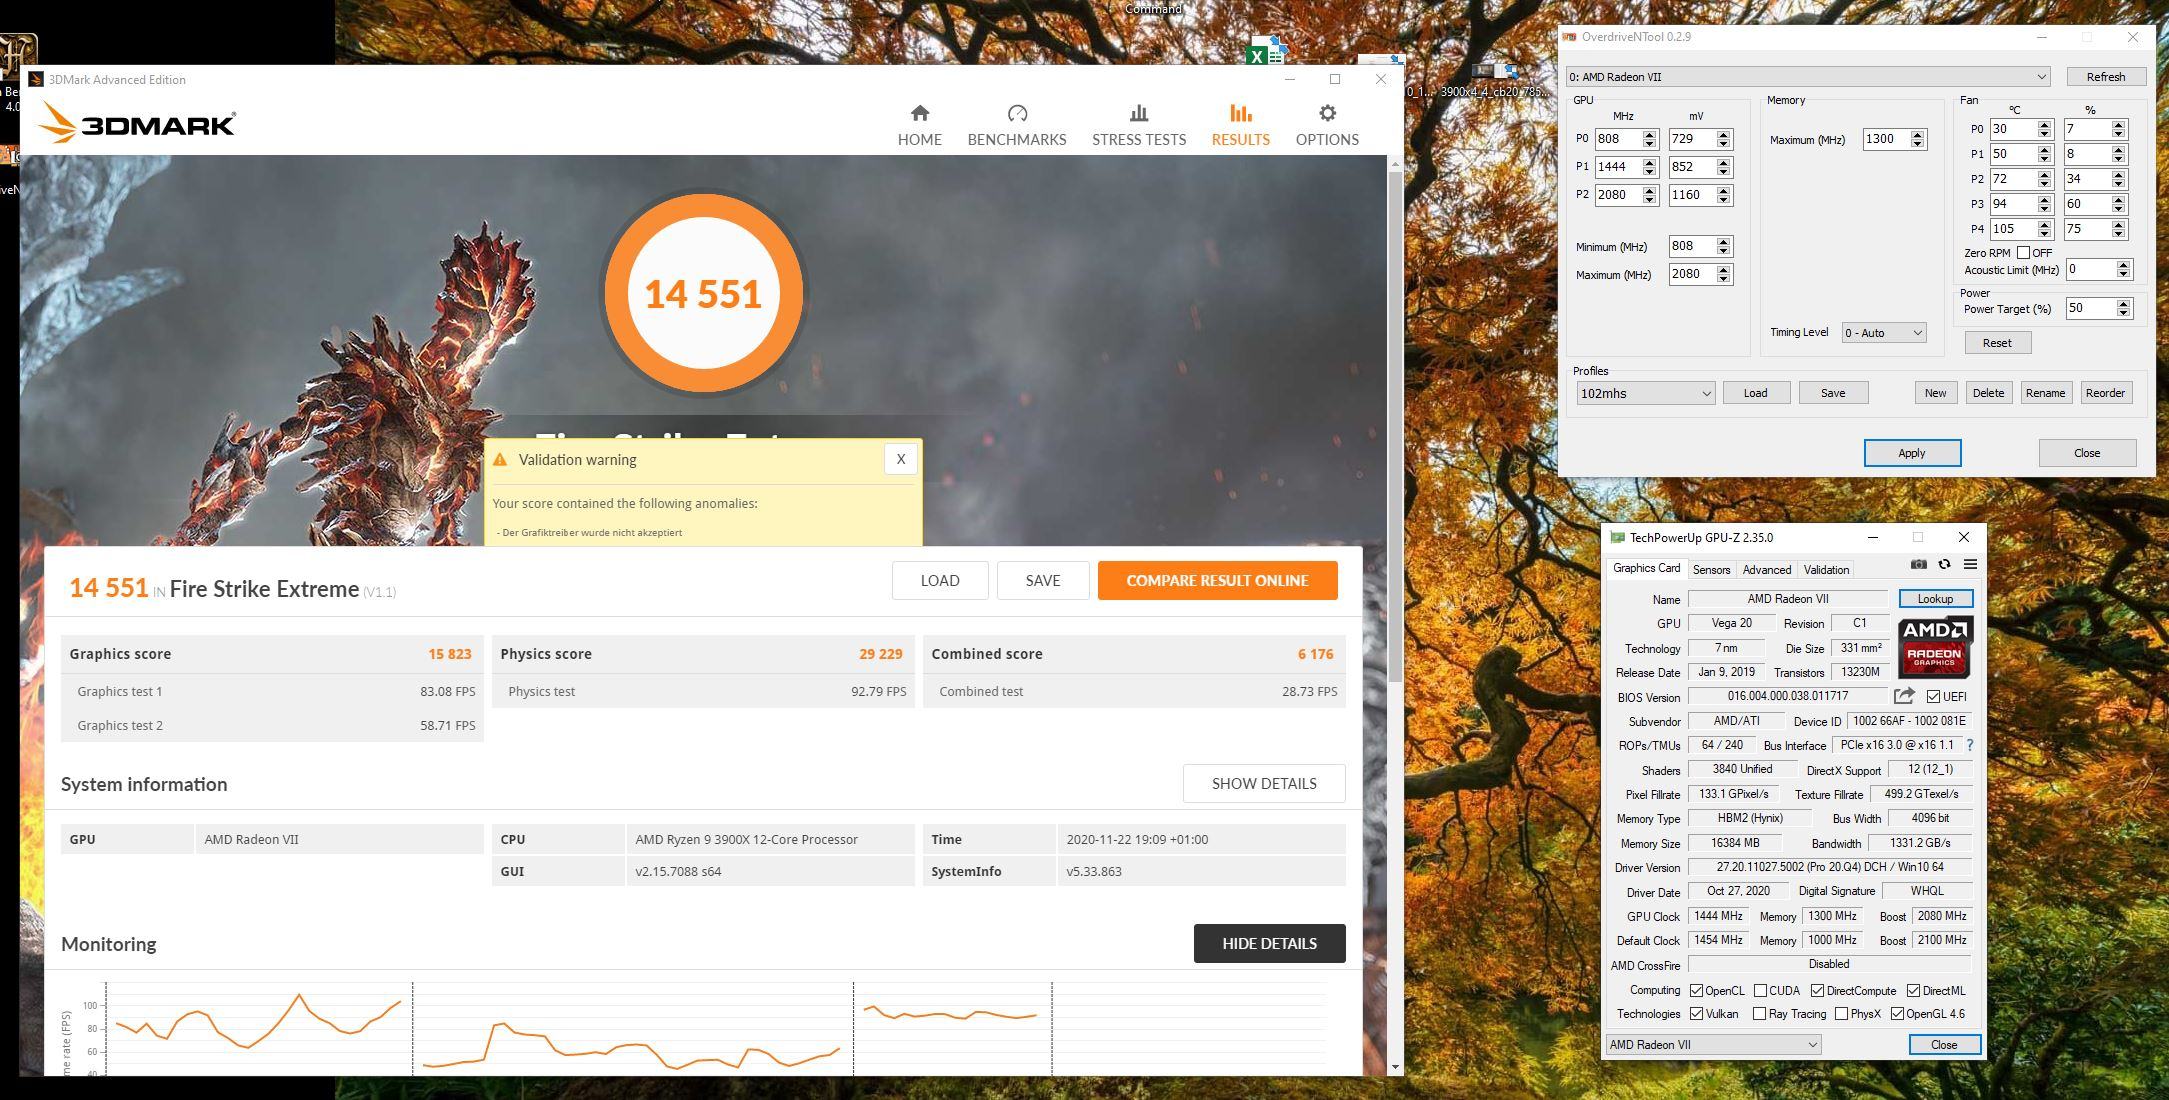This screenshot has height=1100, width=2169.
Task: Click the GPU-Z refresh icon
Action: pos(1944,564)
